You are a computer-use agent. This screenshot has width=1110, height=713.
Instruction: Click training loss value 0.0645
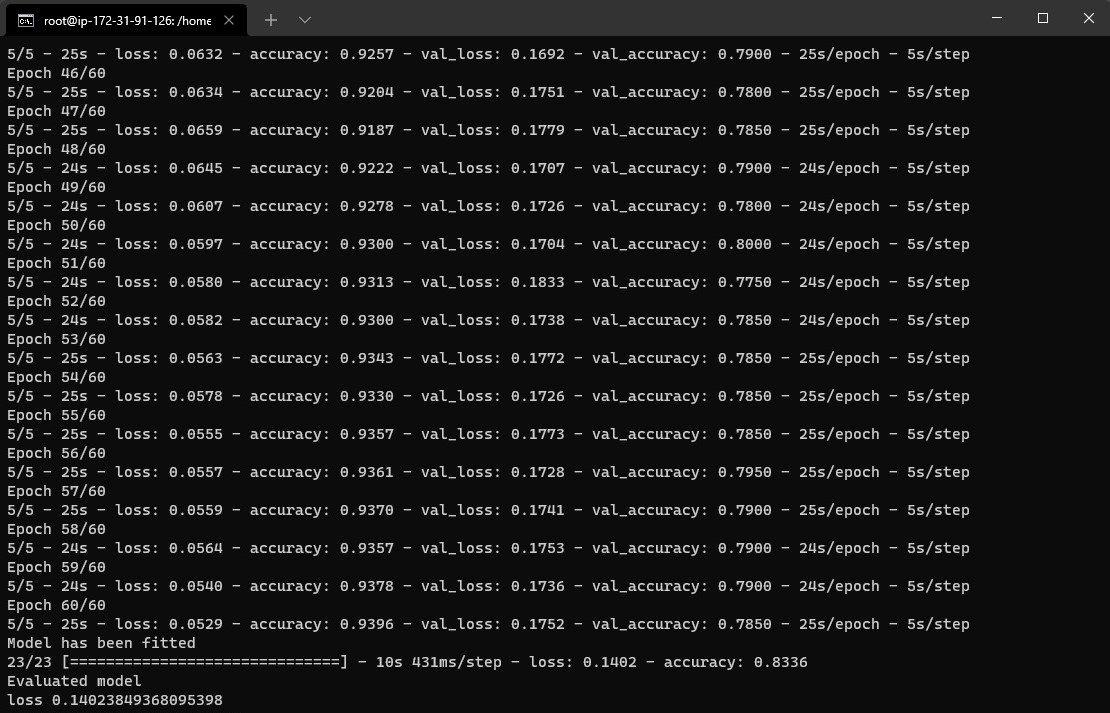click(x=195, y=169)
